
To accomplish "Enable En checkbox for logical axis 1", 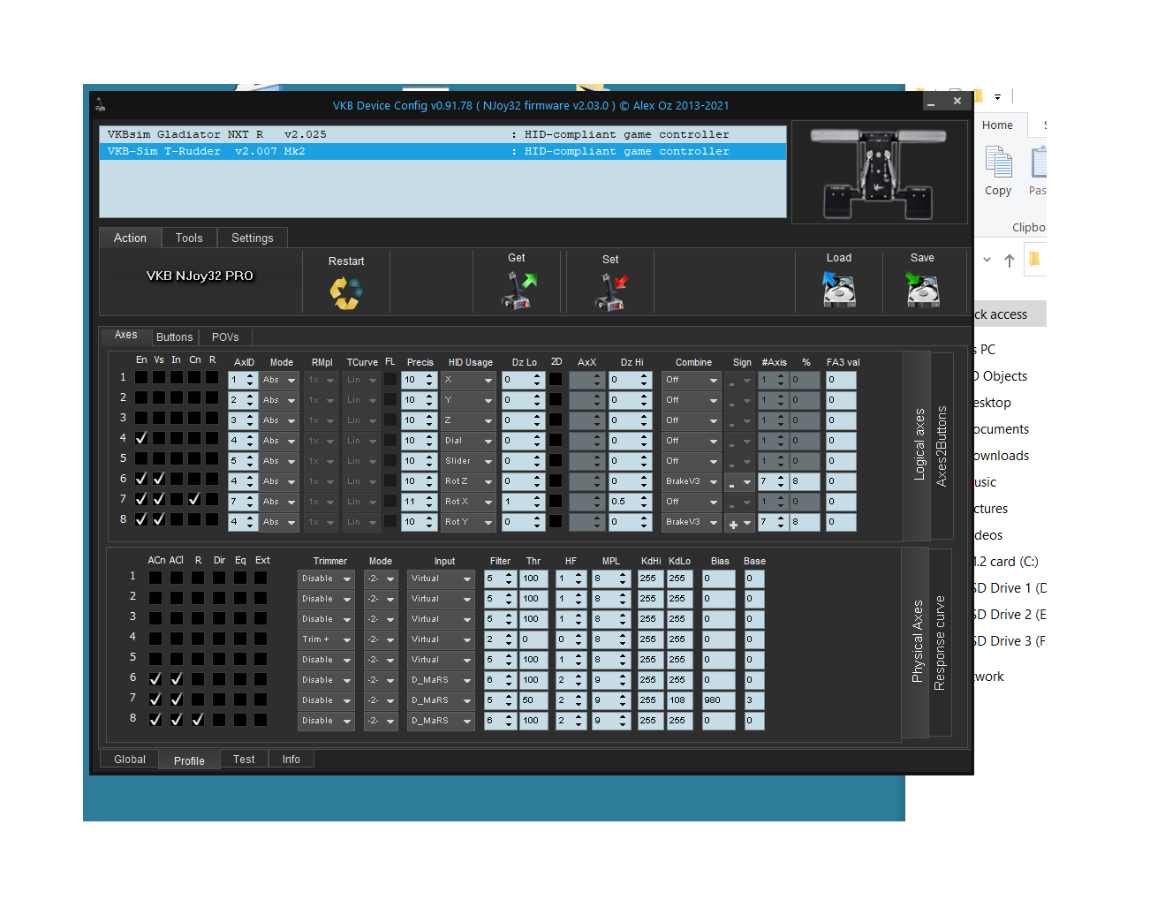I will [141, 378].
